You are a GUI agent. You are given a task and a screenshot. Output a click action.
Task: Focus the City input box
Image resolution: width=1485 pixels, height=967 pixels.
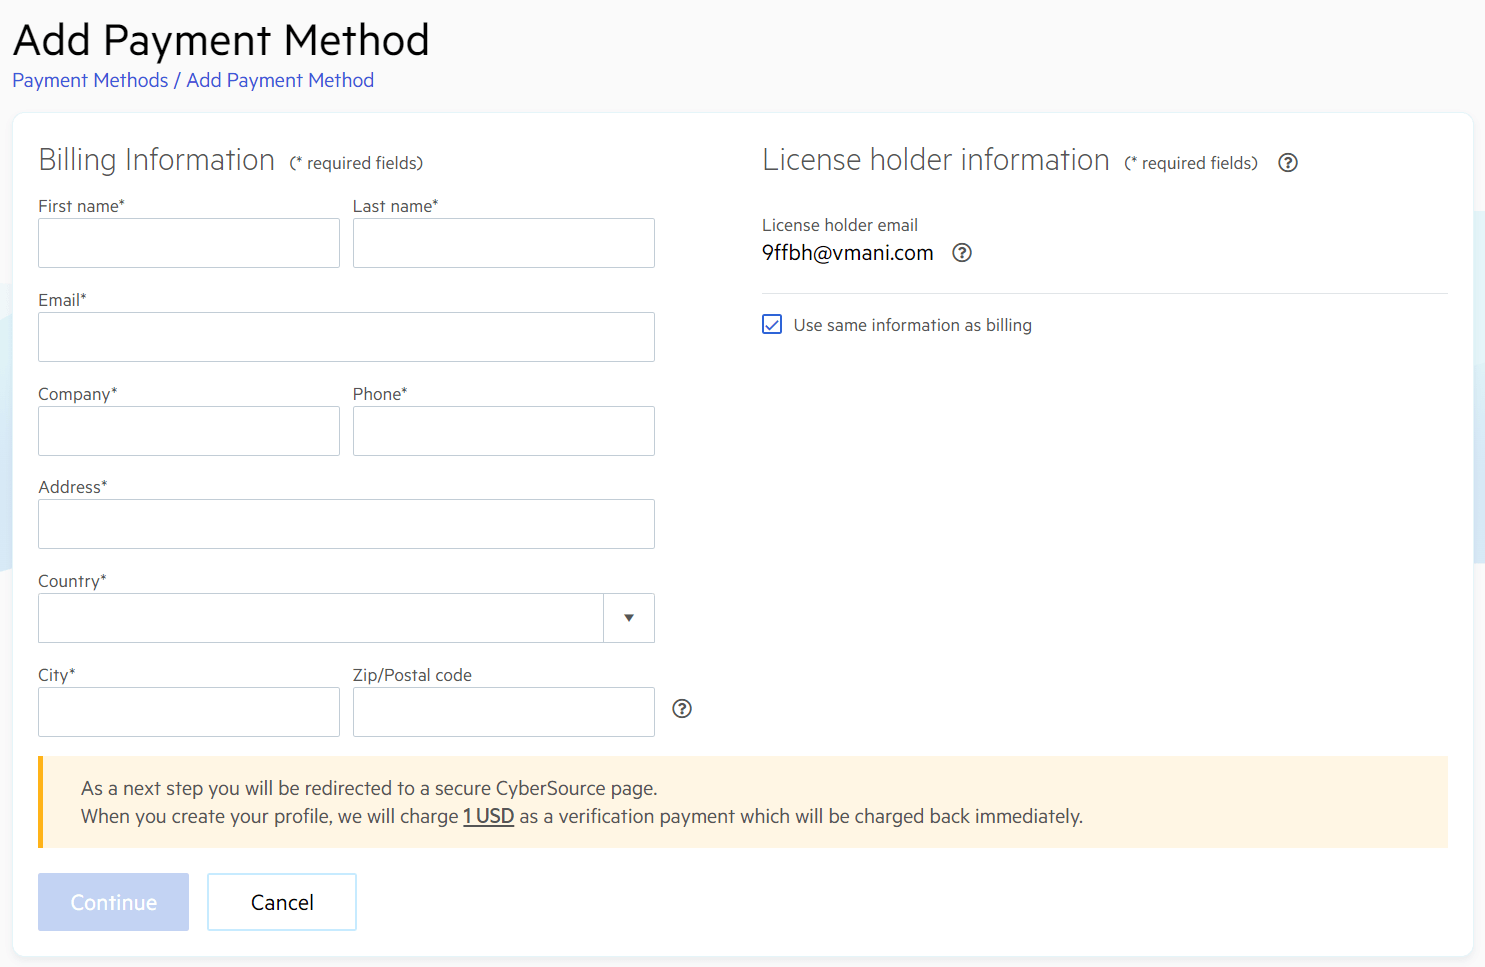tap(188, 712)
